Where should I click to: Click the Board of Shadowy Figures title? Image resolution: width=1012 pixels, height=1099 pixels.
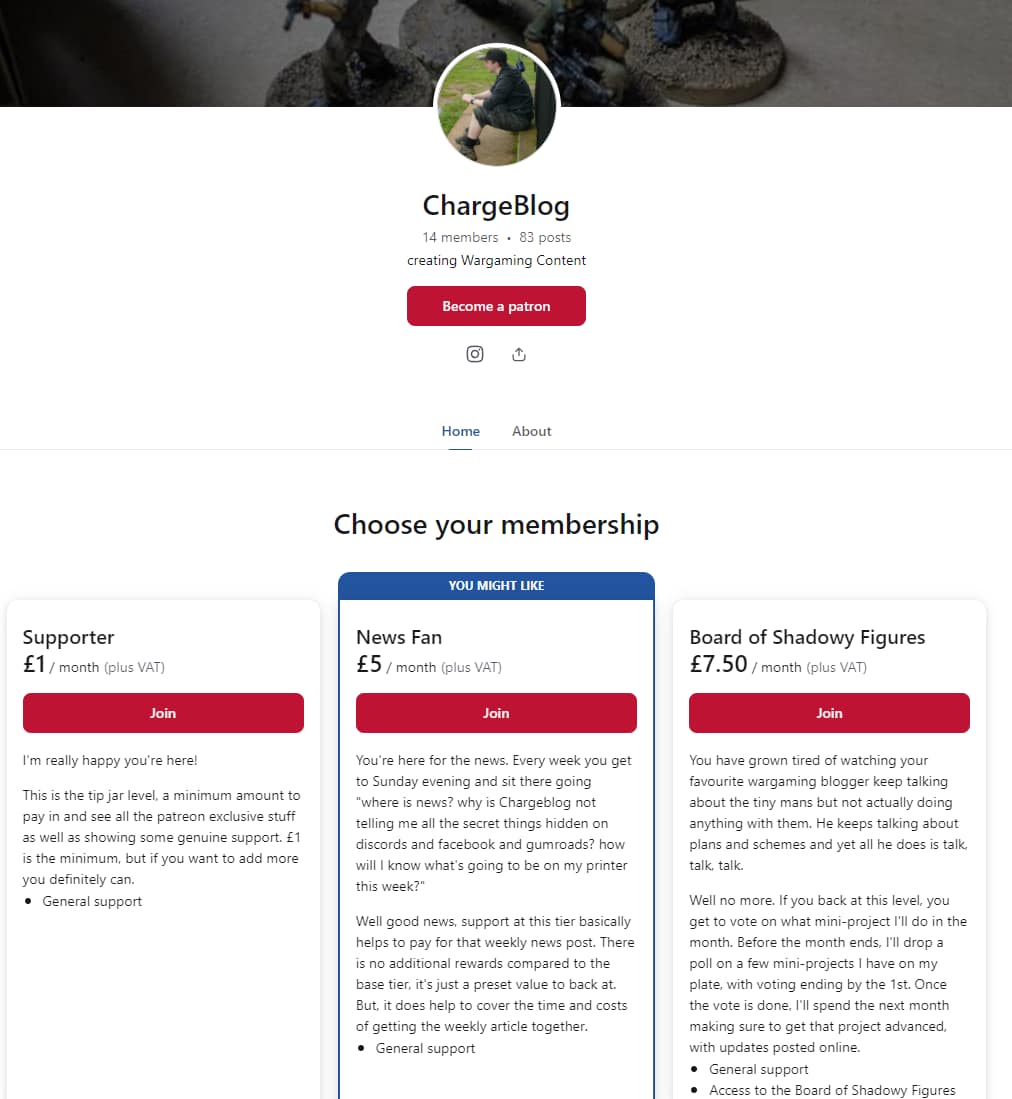807,637
